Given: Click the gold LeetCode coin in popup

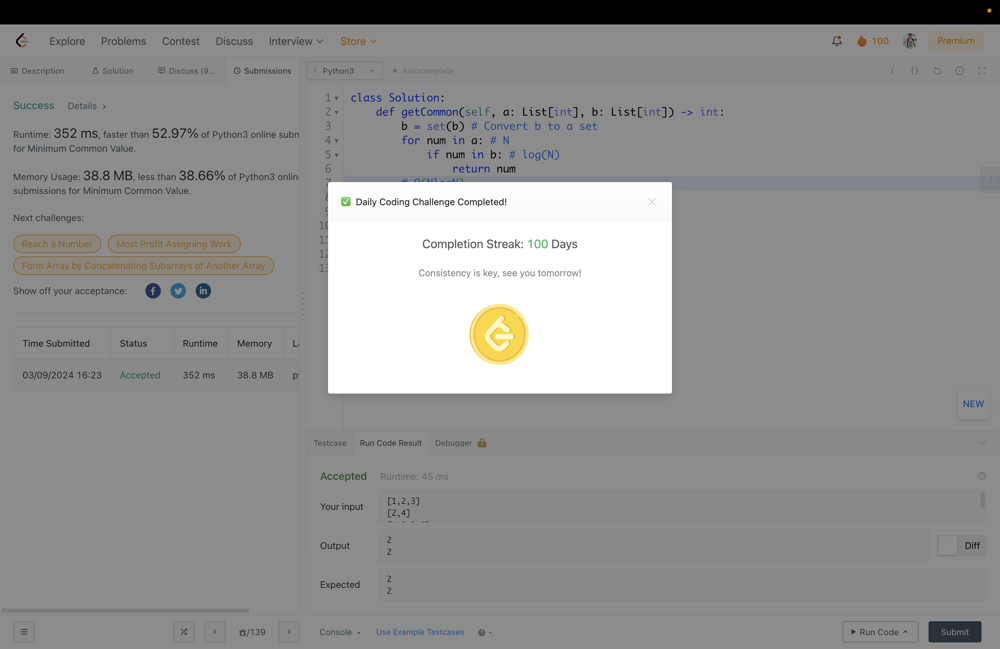Looking at the screenshot, I should [499, 335].
